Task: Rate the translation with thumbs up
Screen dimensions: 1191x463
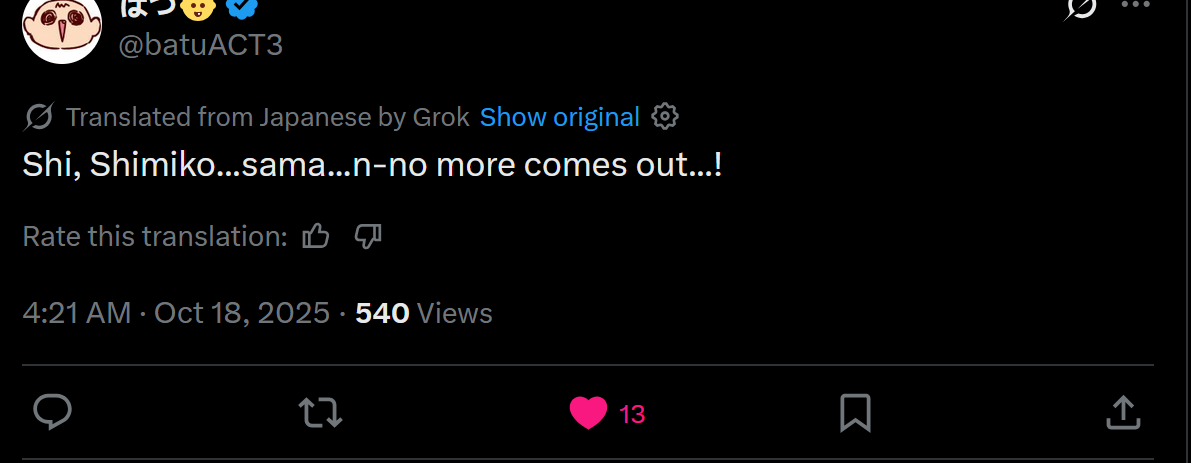Action: coord(316,236)
